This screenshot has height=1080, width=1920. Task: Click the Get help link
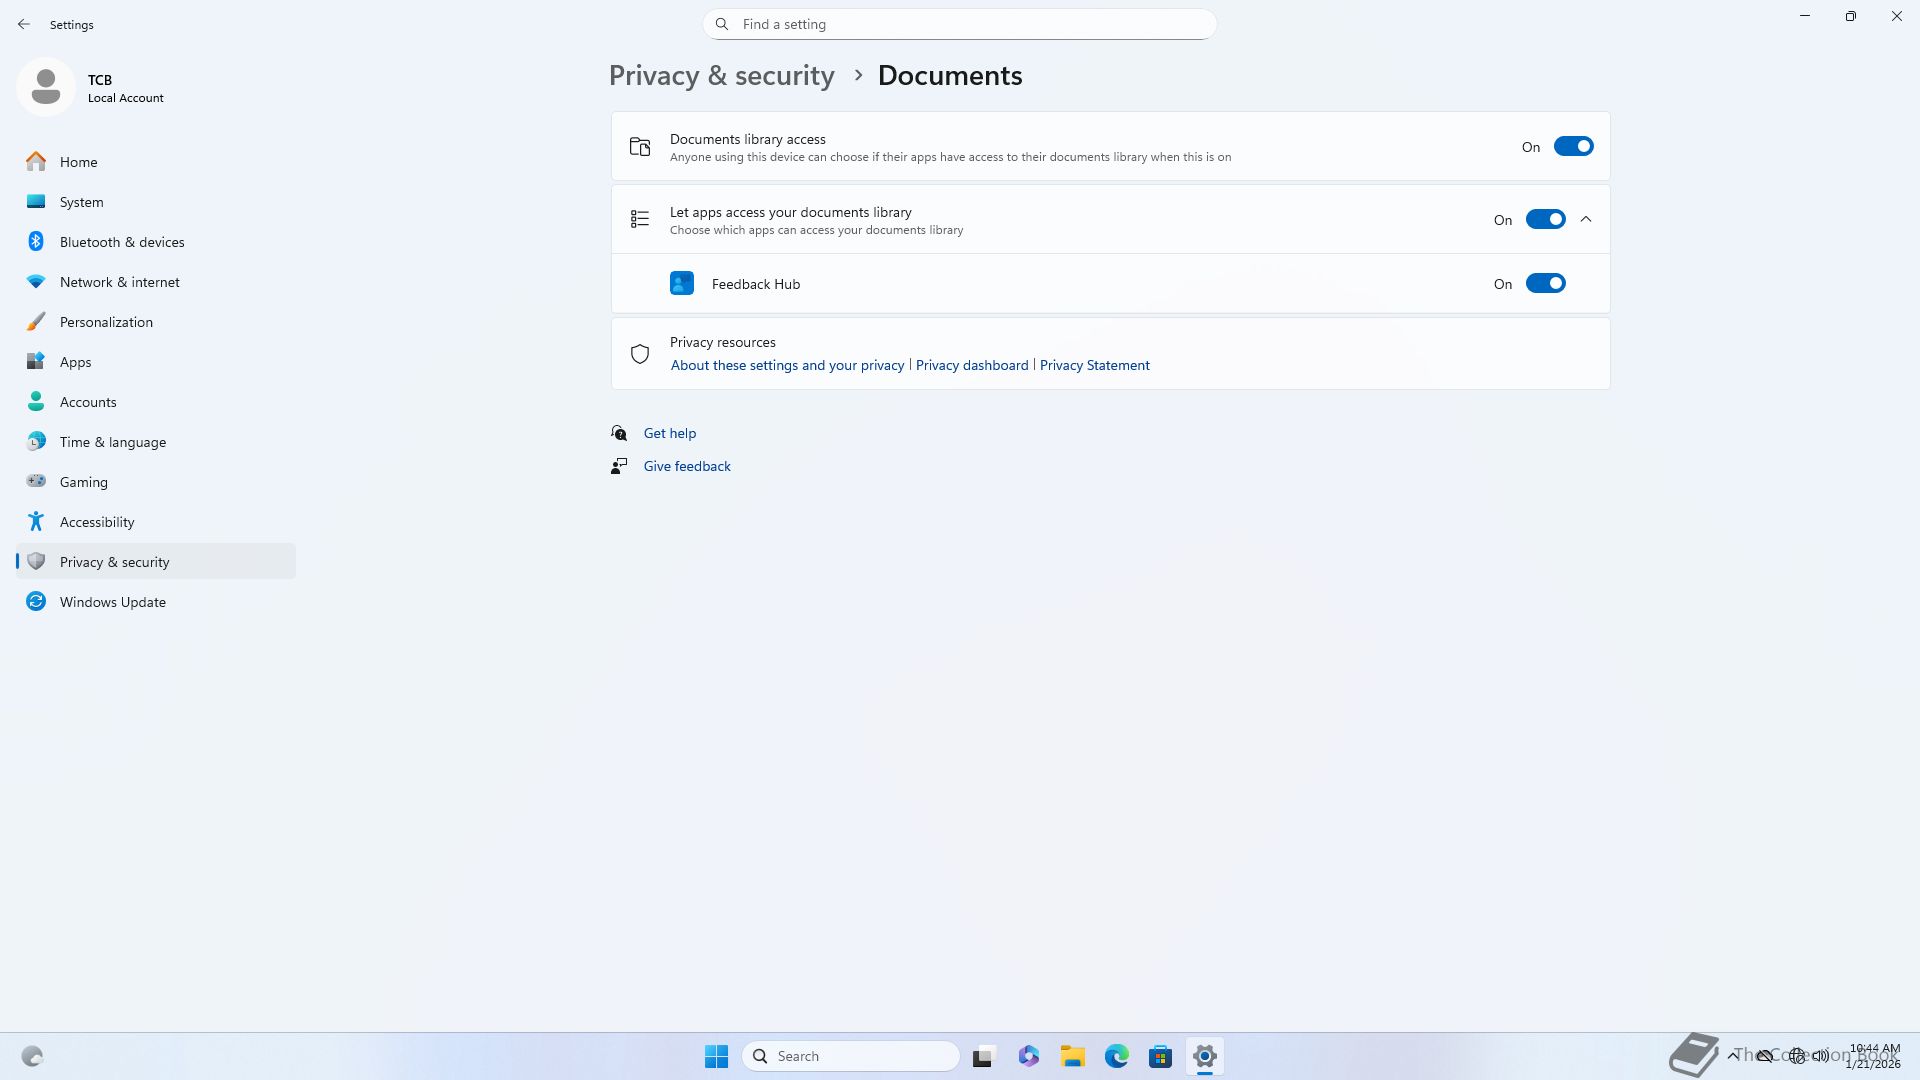coord(669,433)
